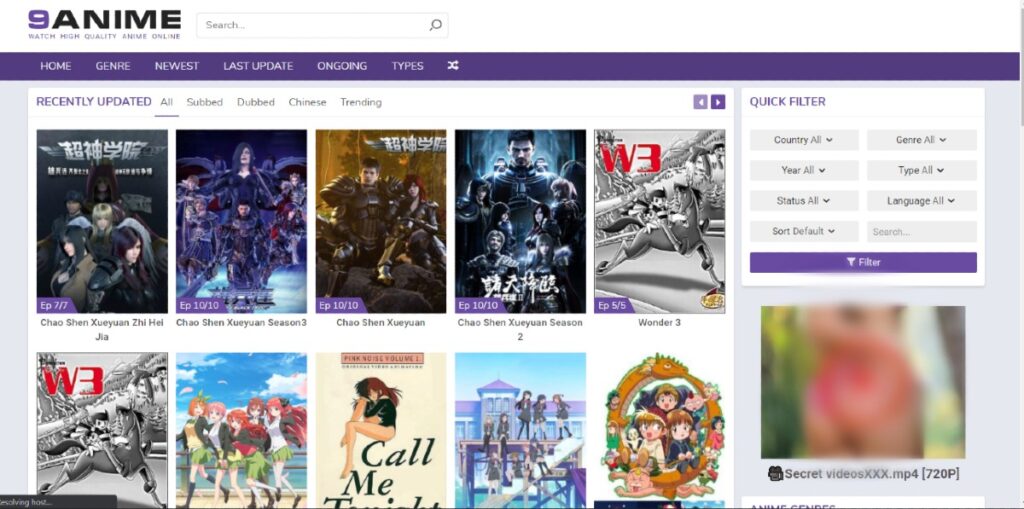Click the Chao Shen Xueyuan Season 2 title

(x=520, y=329)
